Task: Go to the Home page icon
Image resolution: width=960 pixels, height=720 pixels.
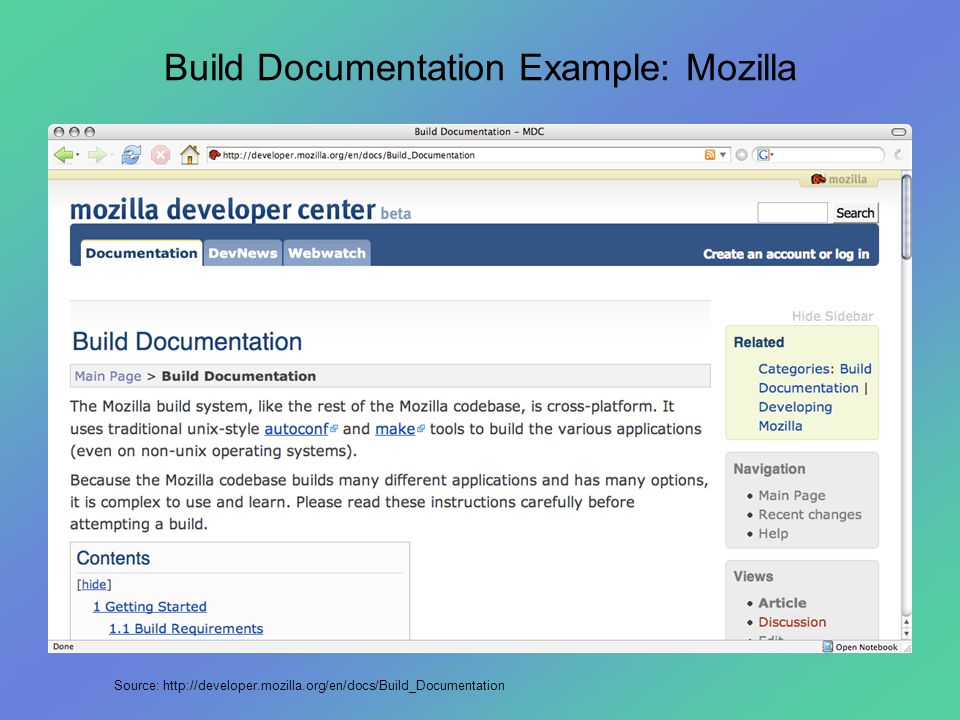Action: click(x=190, y=154)
